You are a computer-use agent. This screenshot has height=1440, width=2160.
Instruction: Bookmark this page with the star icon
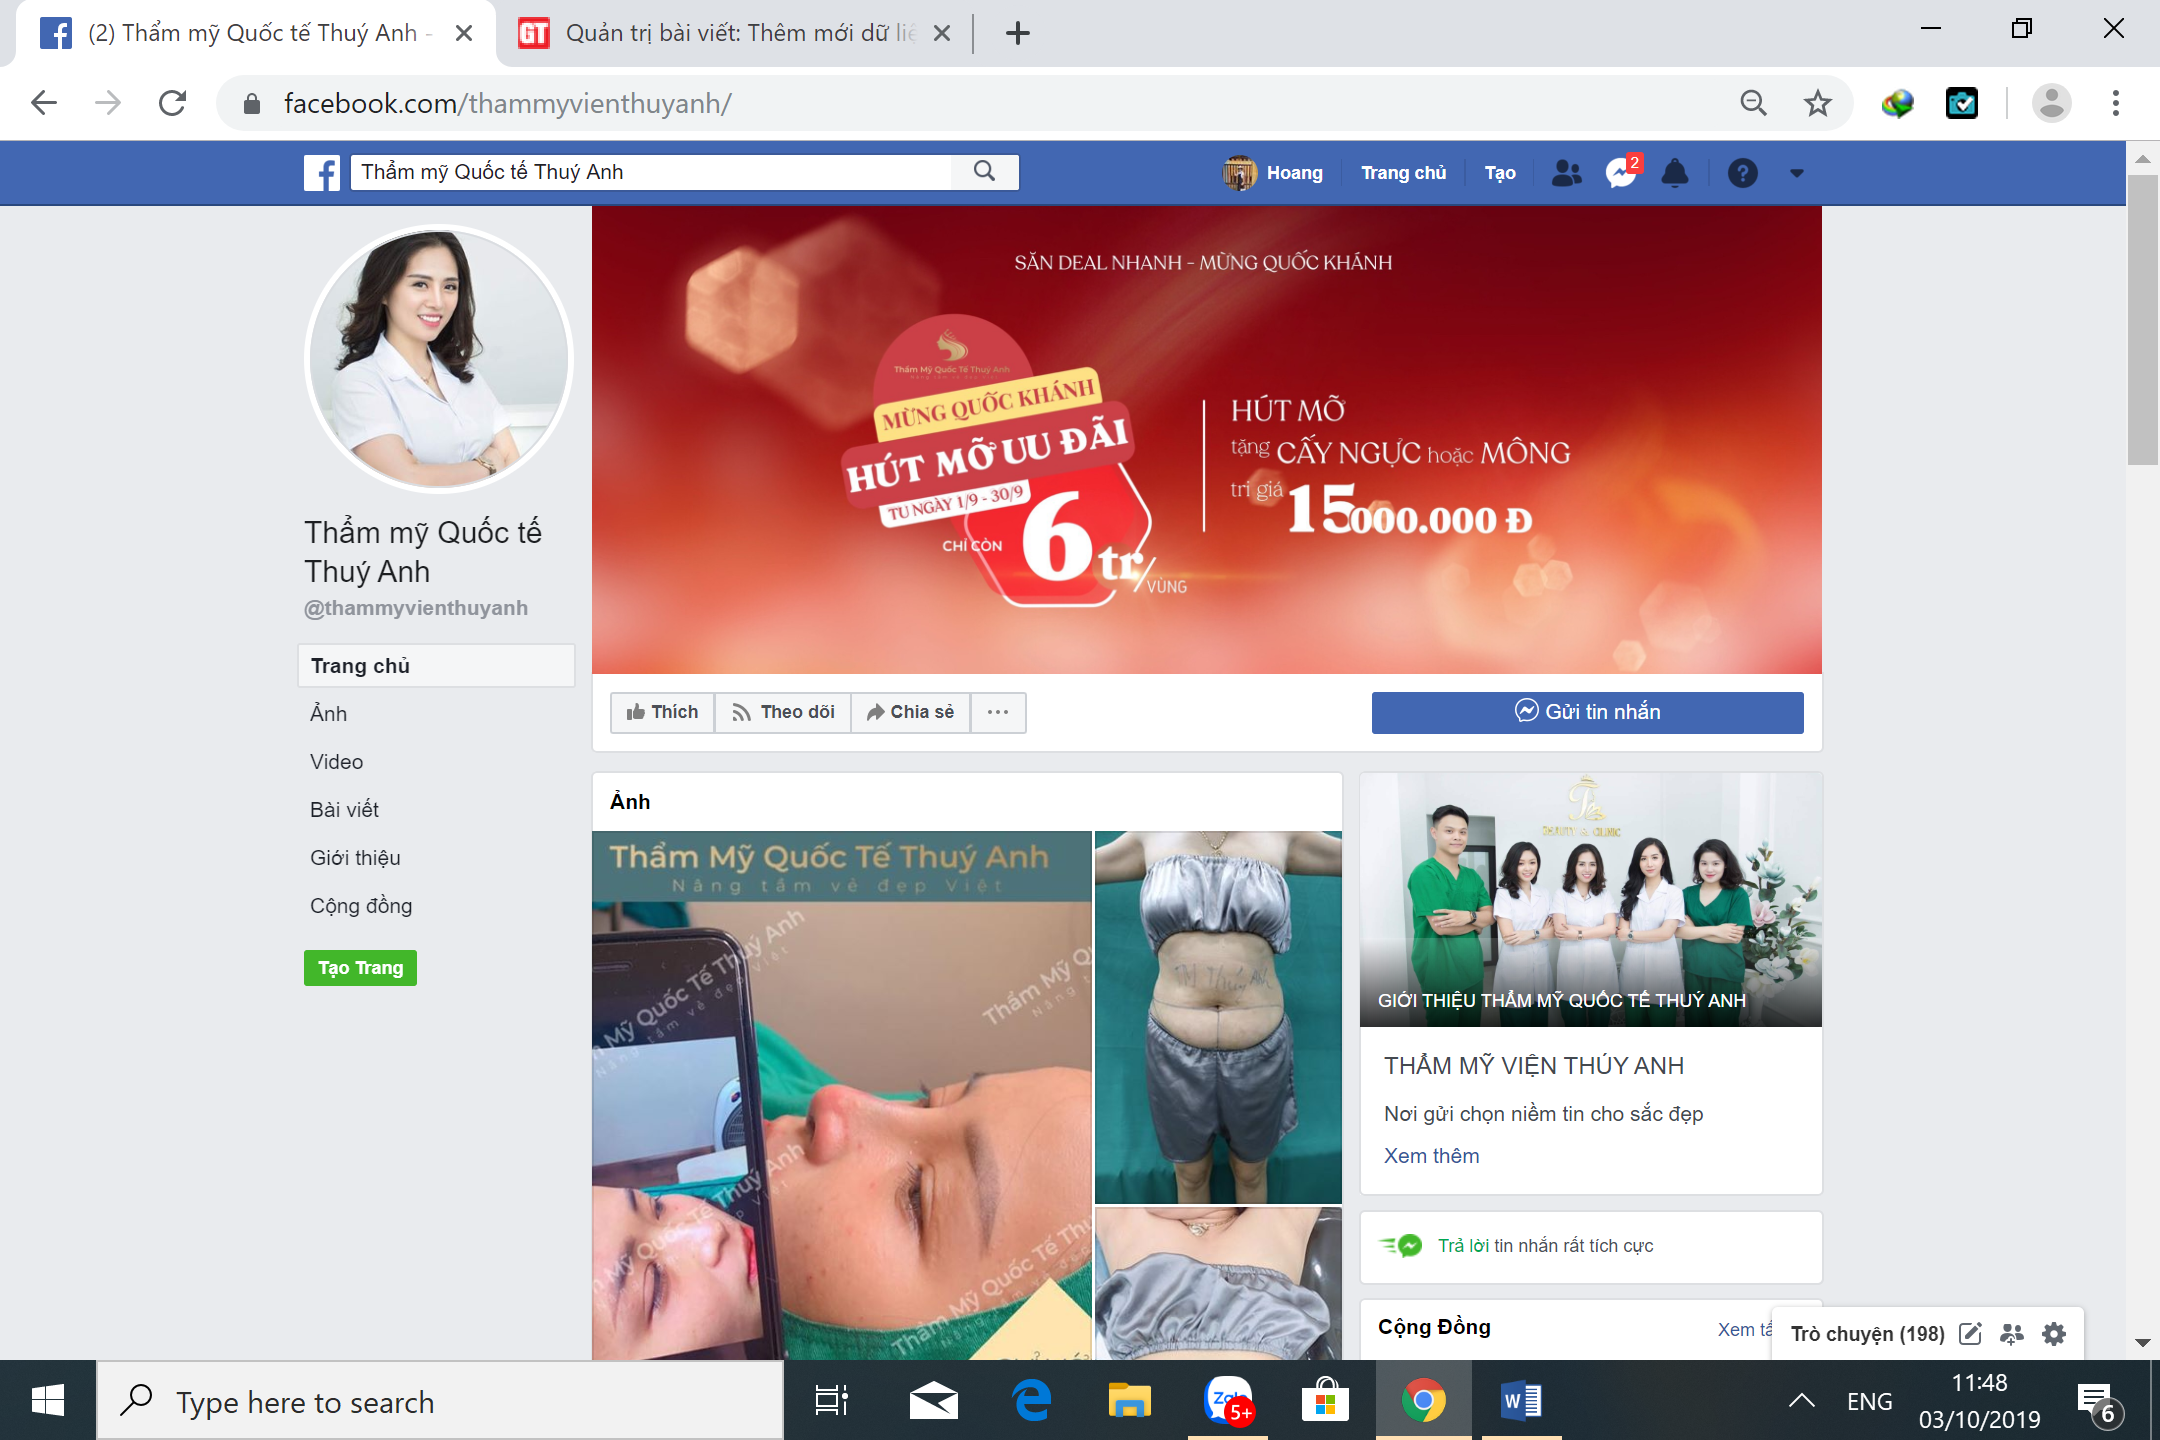coord(1817,103)
